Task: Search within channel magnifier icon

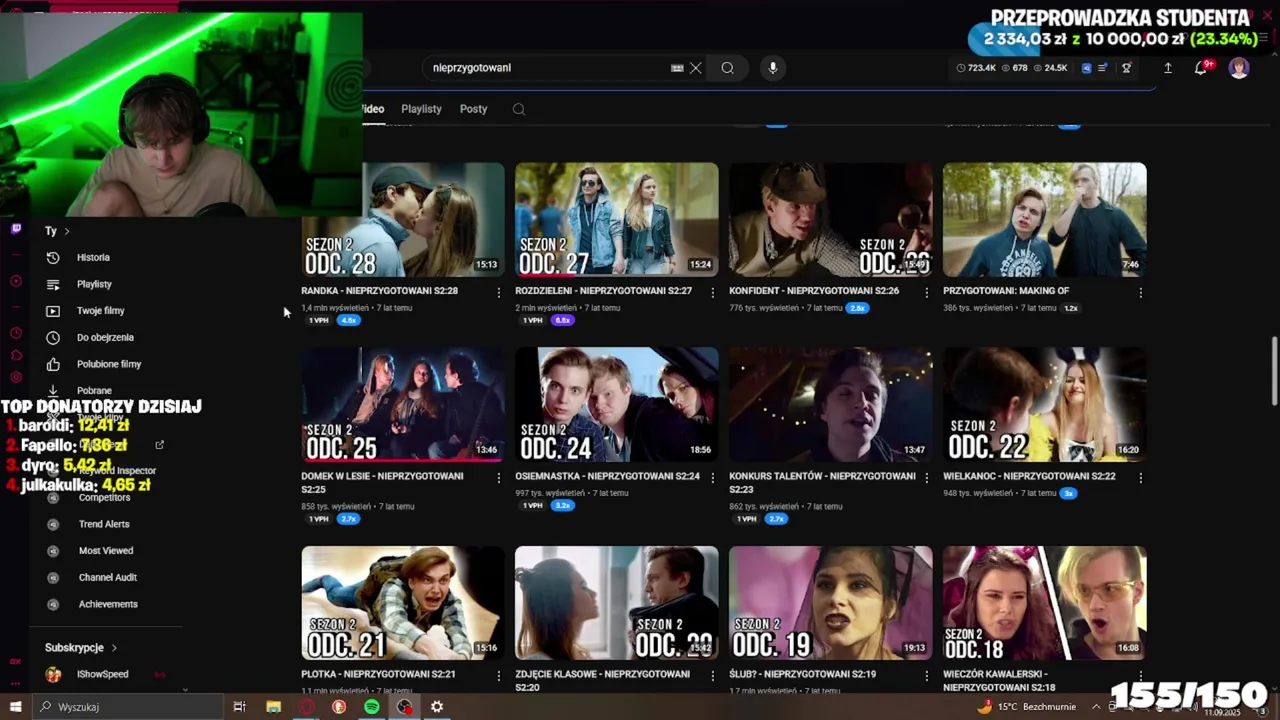Action: click(518, 109)
